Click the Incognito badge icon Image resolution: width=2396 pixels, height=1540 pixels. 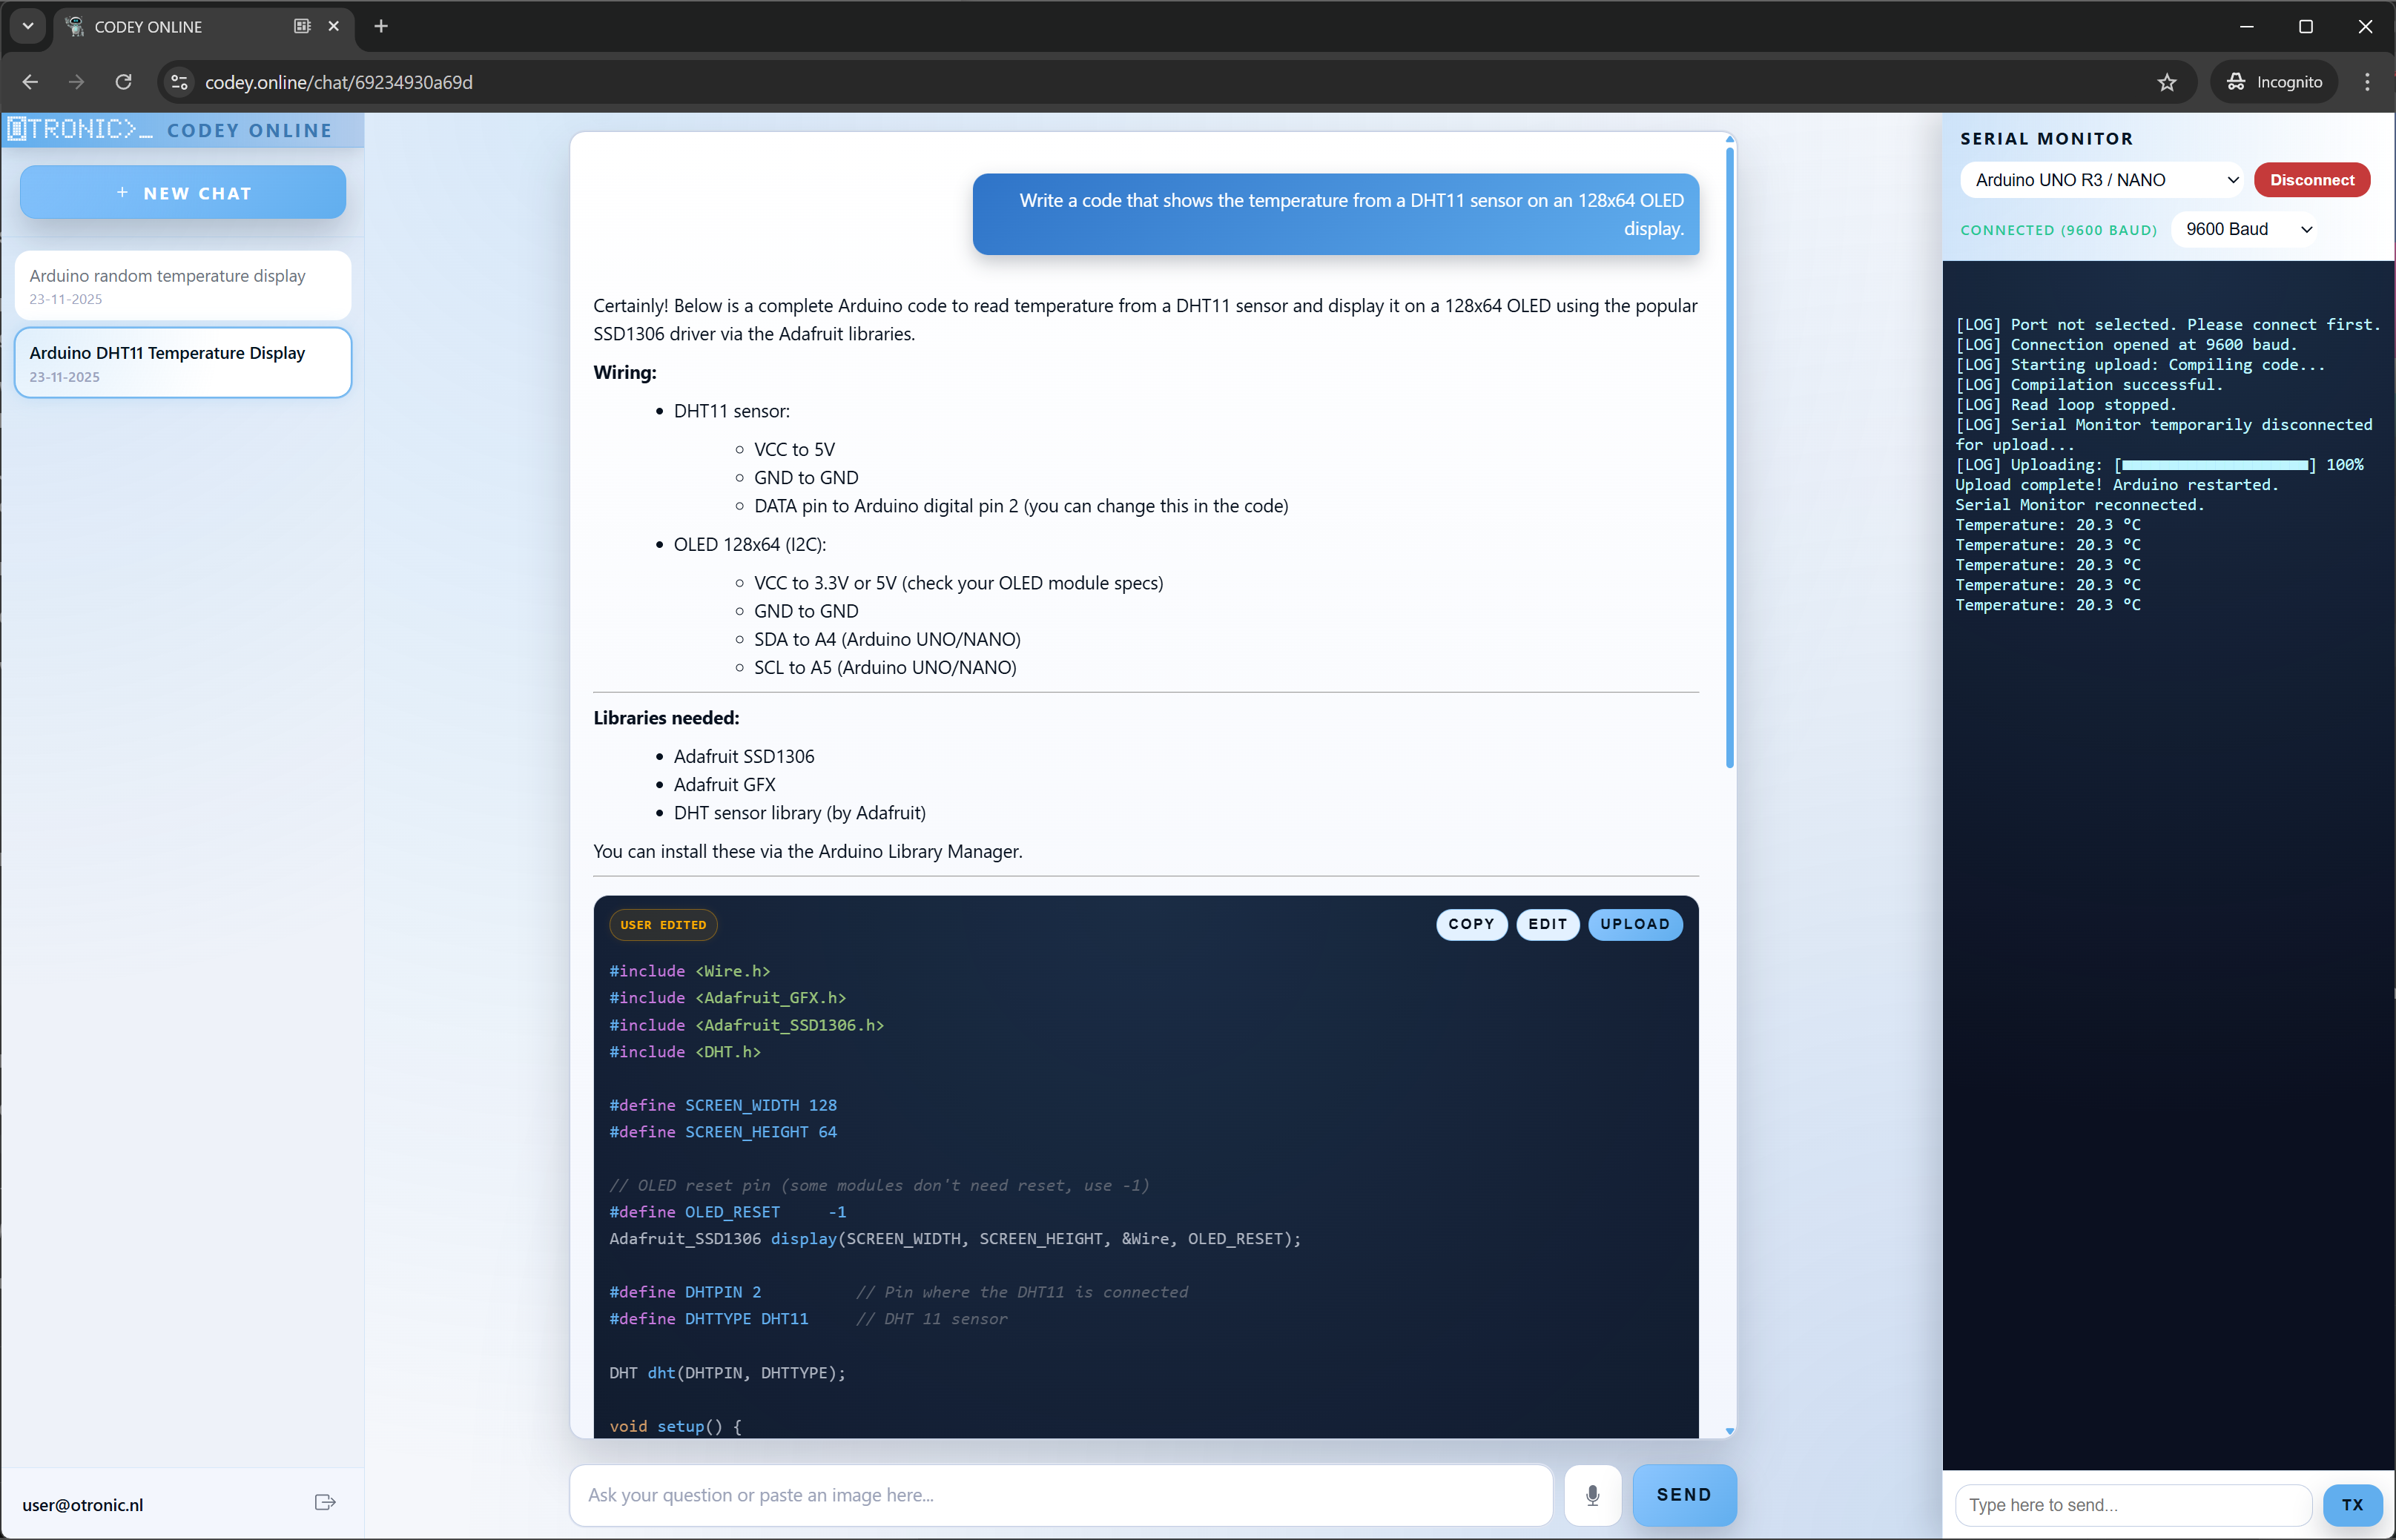[x=2235, y=82]
